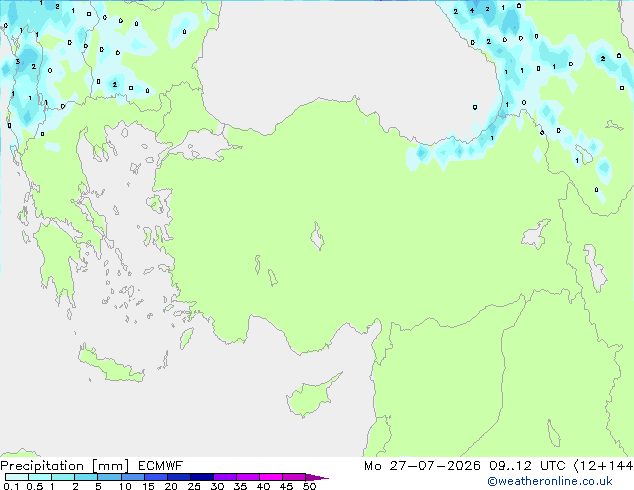Click the 45–50 mm legend swatch
This screenshot has width=634, height=490.
[x=294, y=477]
